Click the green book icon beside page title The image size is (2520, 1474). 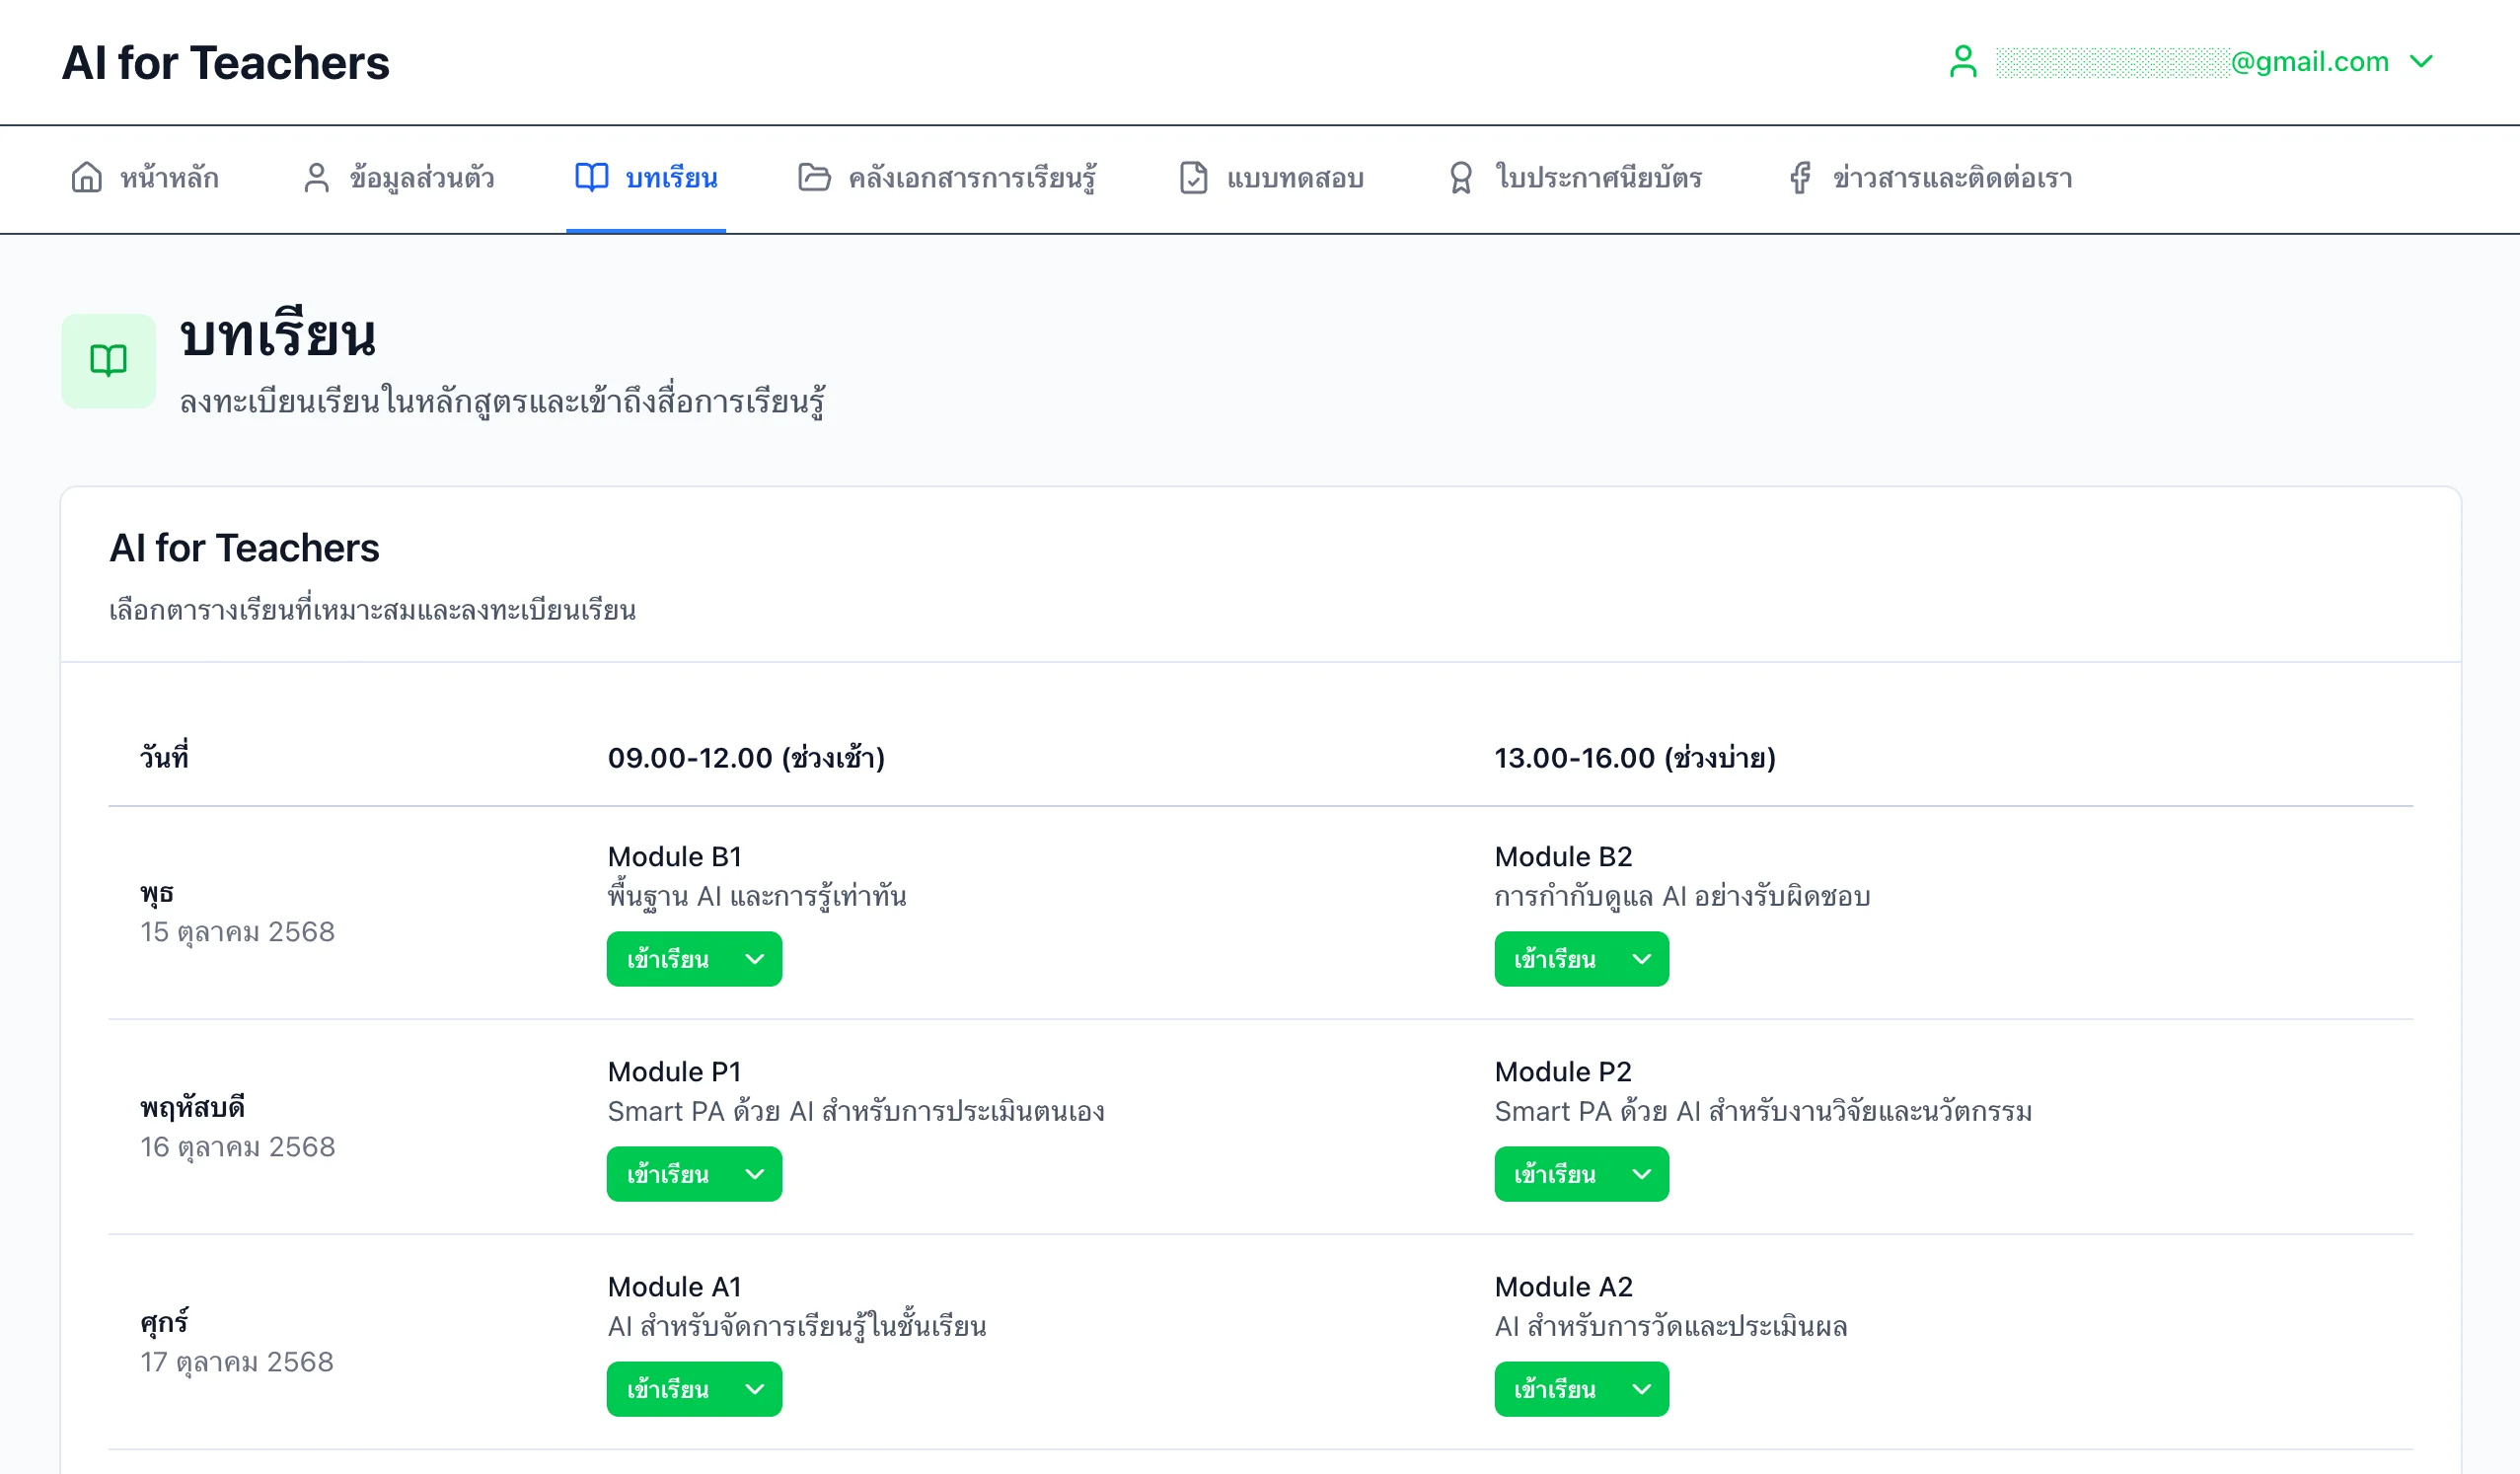tap(108, 360)
